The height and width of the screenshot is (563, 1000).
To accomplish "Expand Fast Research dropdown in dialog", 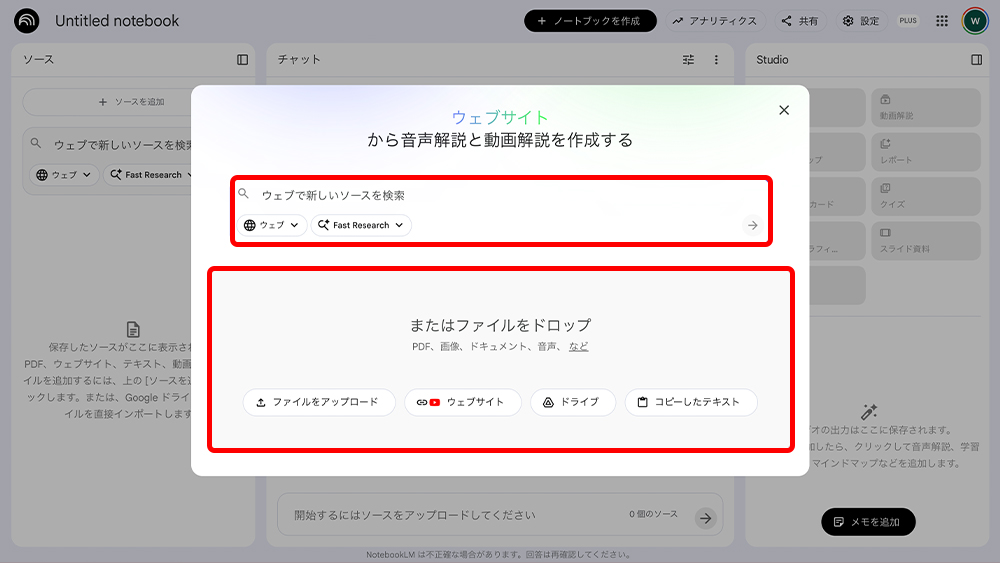I will click(361, 225).
